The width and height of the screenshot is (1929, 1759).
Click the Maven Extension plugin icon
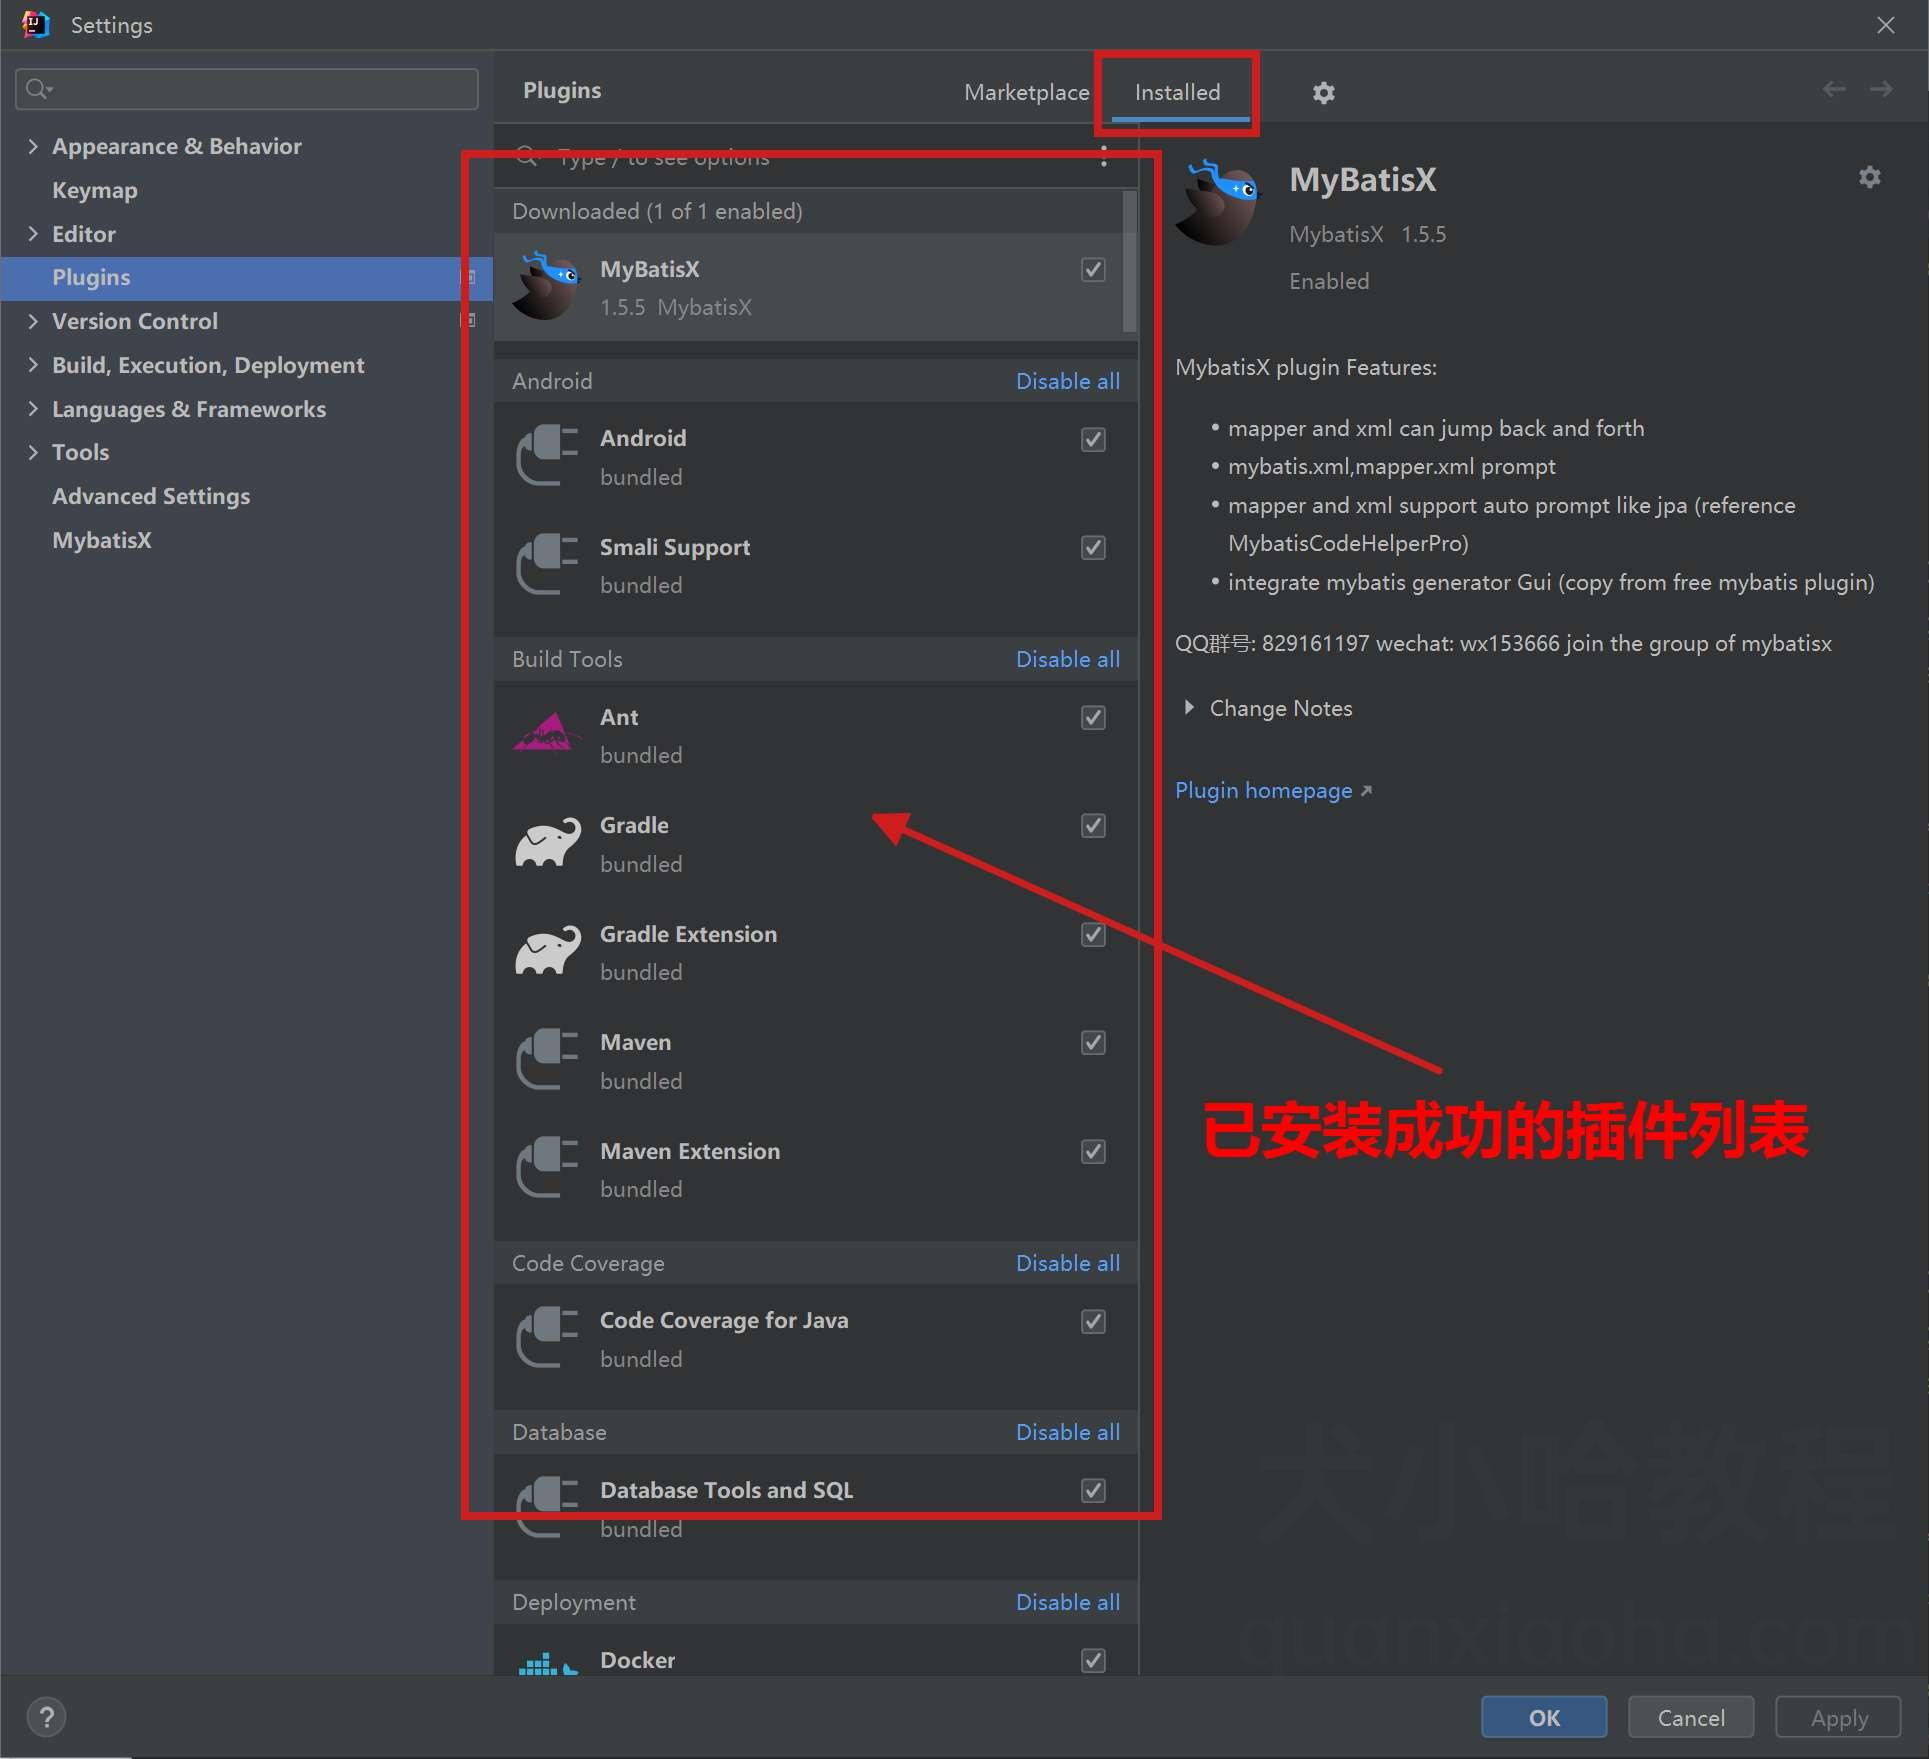[546, 1168]
